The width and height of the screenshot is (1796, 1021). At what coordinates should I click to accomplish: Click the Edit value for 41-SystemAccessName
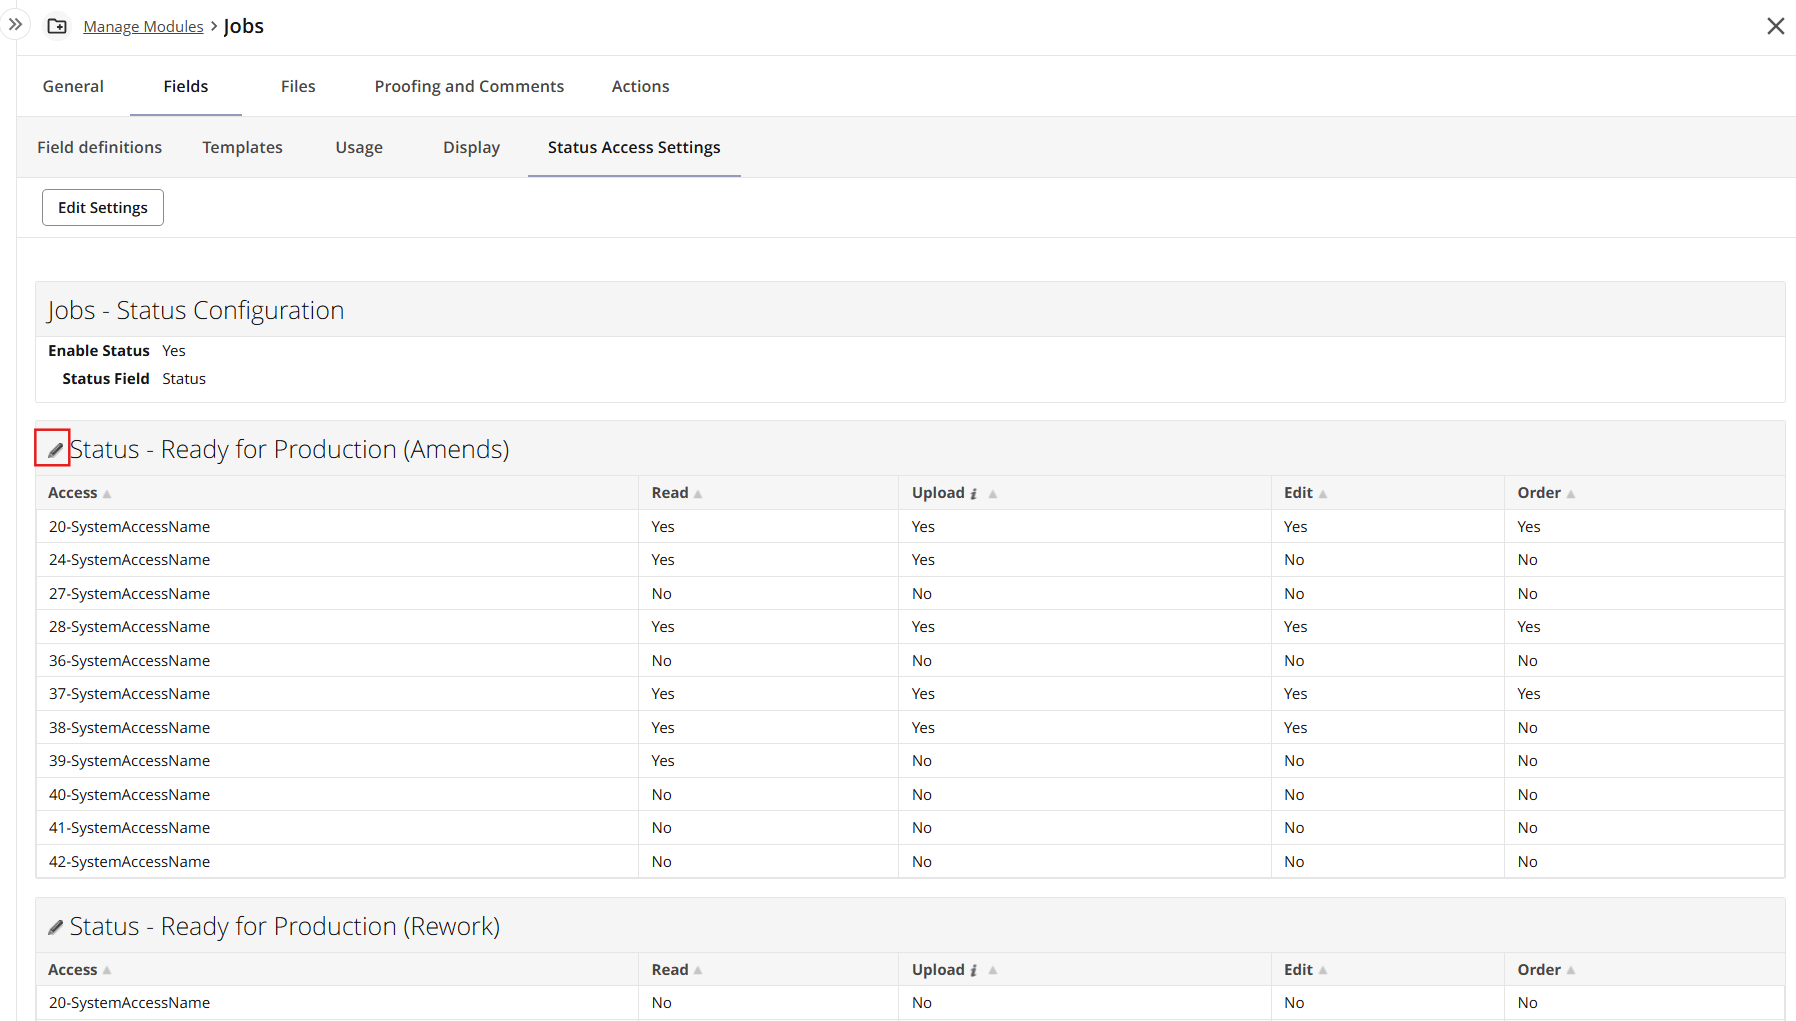click(x=1294, y=828)
